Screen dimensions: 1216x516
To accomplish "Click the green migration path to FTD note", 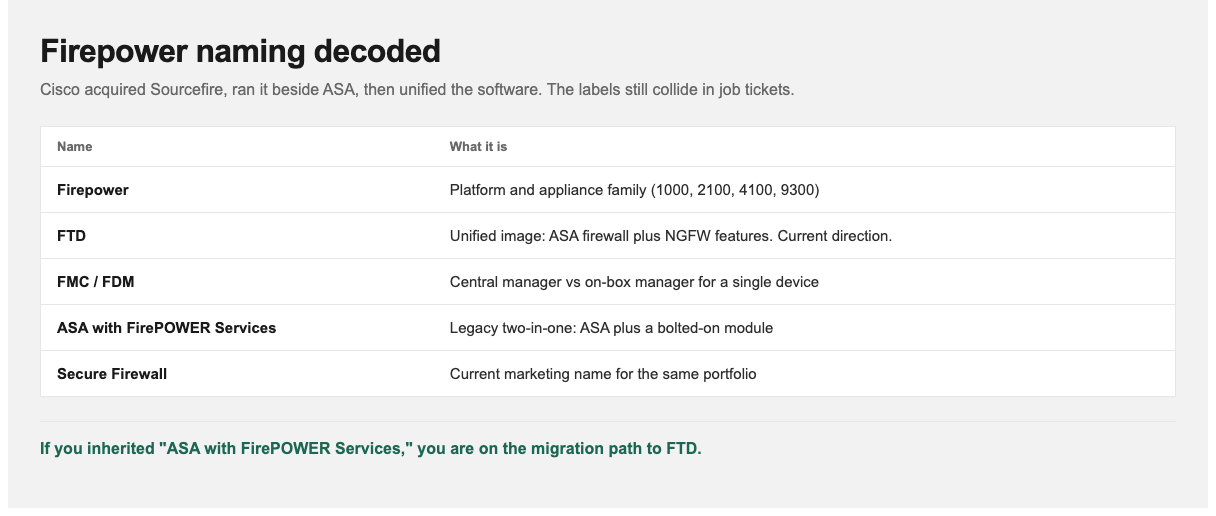I will (x=371, y=448).
